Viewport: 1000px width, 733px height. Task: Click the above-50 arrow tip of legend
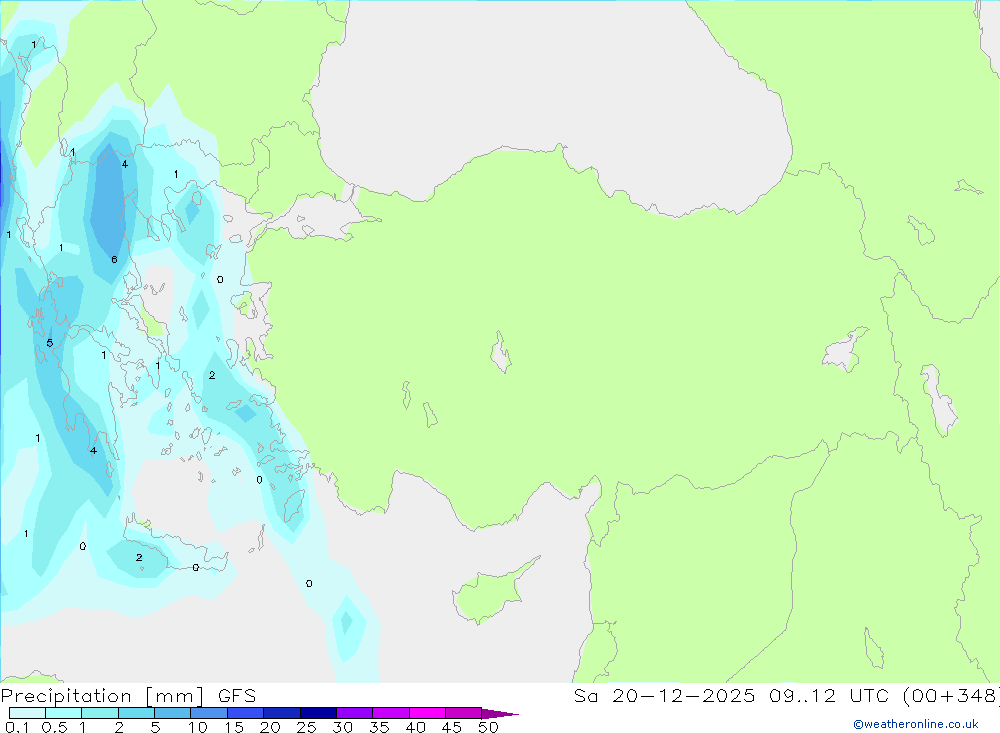(x=501, y=714)
